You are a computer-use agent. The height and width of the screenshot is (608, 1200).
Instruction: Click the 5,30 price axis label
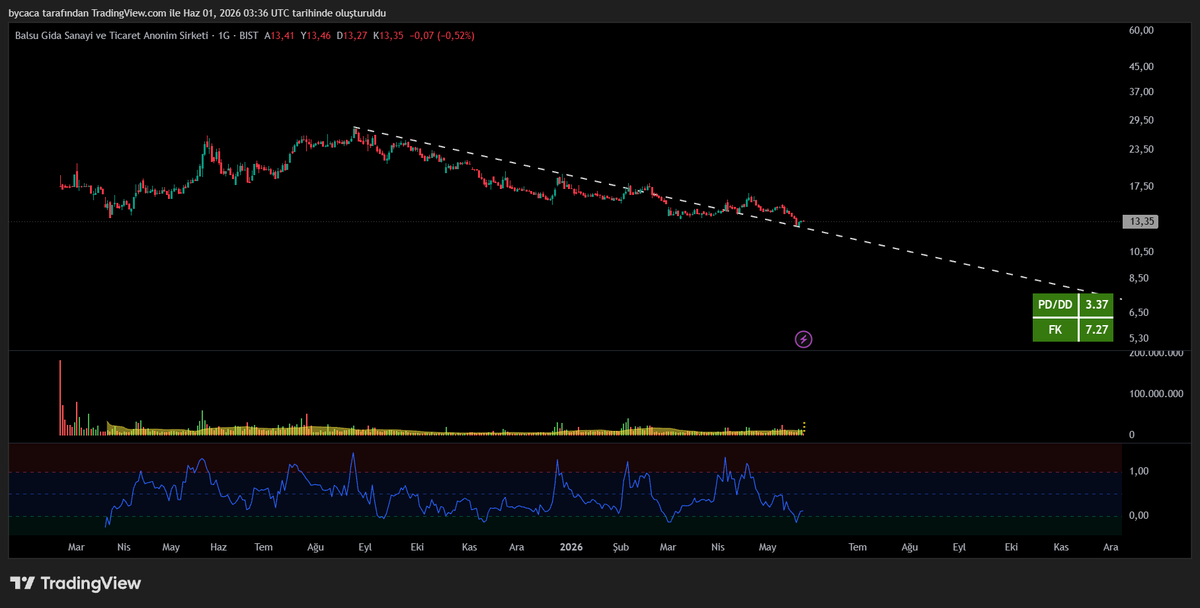(x=1141, y=337)
